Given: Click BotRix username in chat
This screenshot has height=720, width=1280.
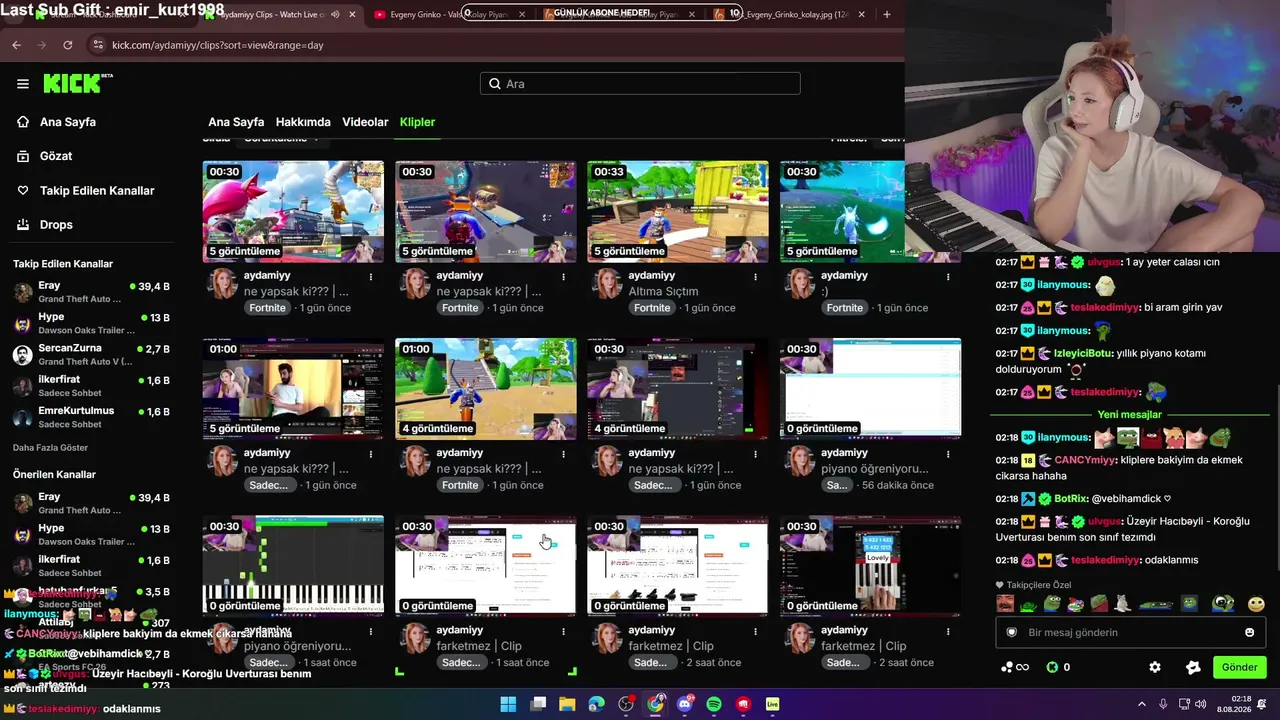Looking at the screenshot, I should point(1070,498).
